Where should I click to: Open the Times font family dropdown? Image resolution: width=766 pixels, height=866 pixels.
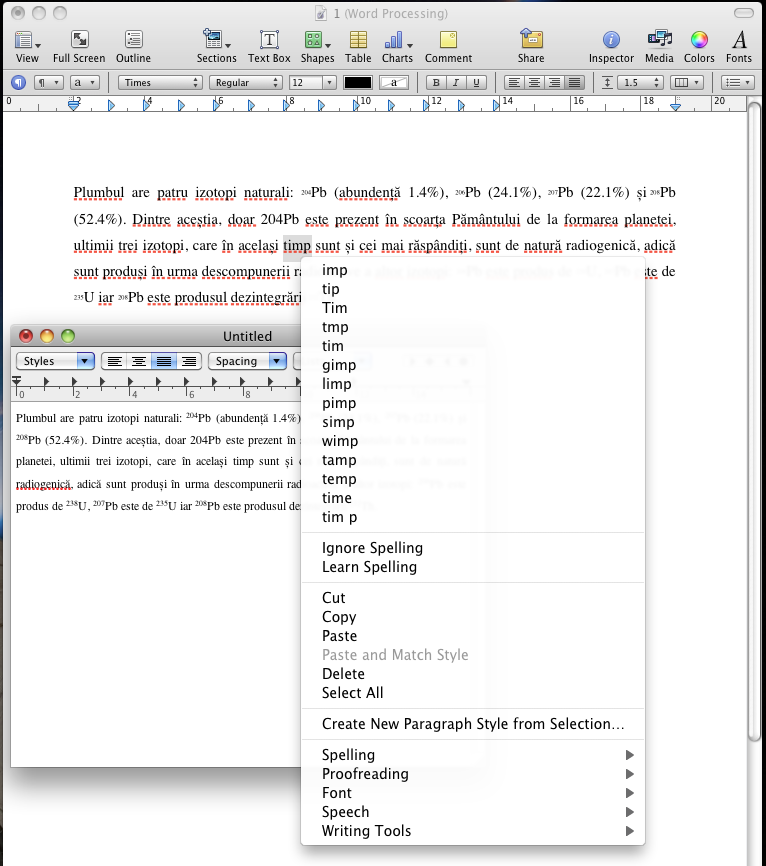(159, 83)
